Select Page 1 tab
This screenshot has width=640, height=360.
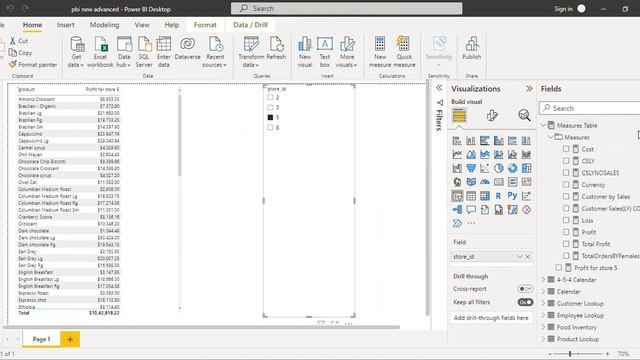click(x=42, y=339)
